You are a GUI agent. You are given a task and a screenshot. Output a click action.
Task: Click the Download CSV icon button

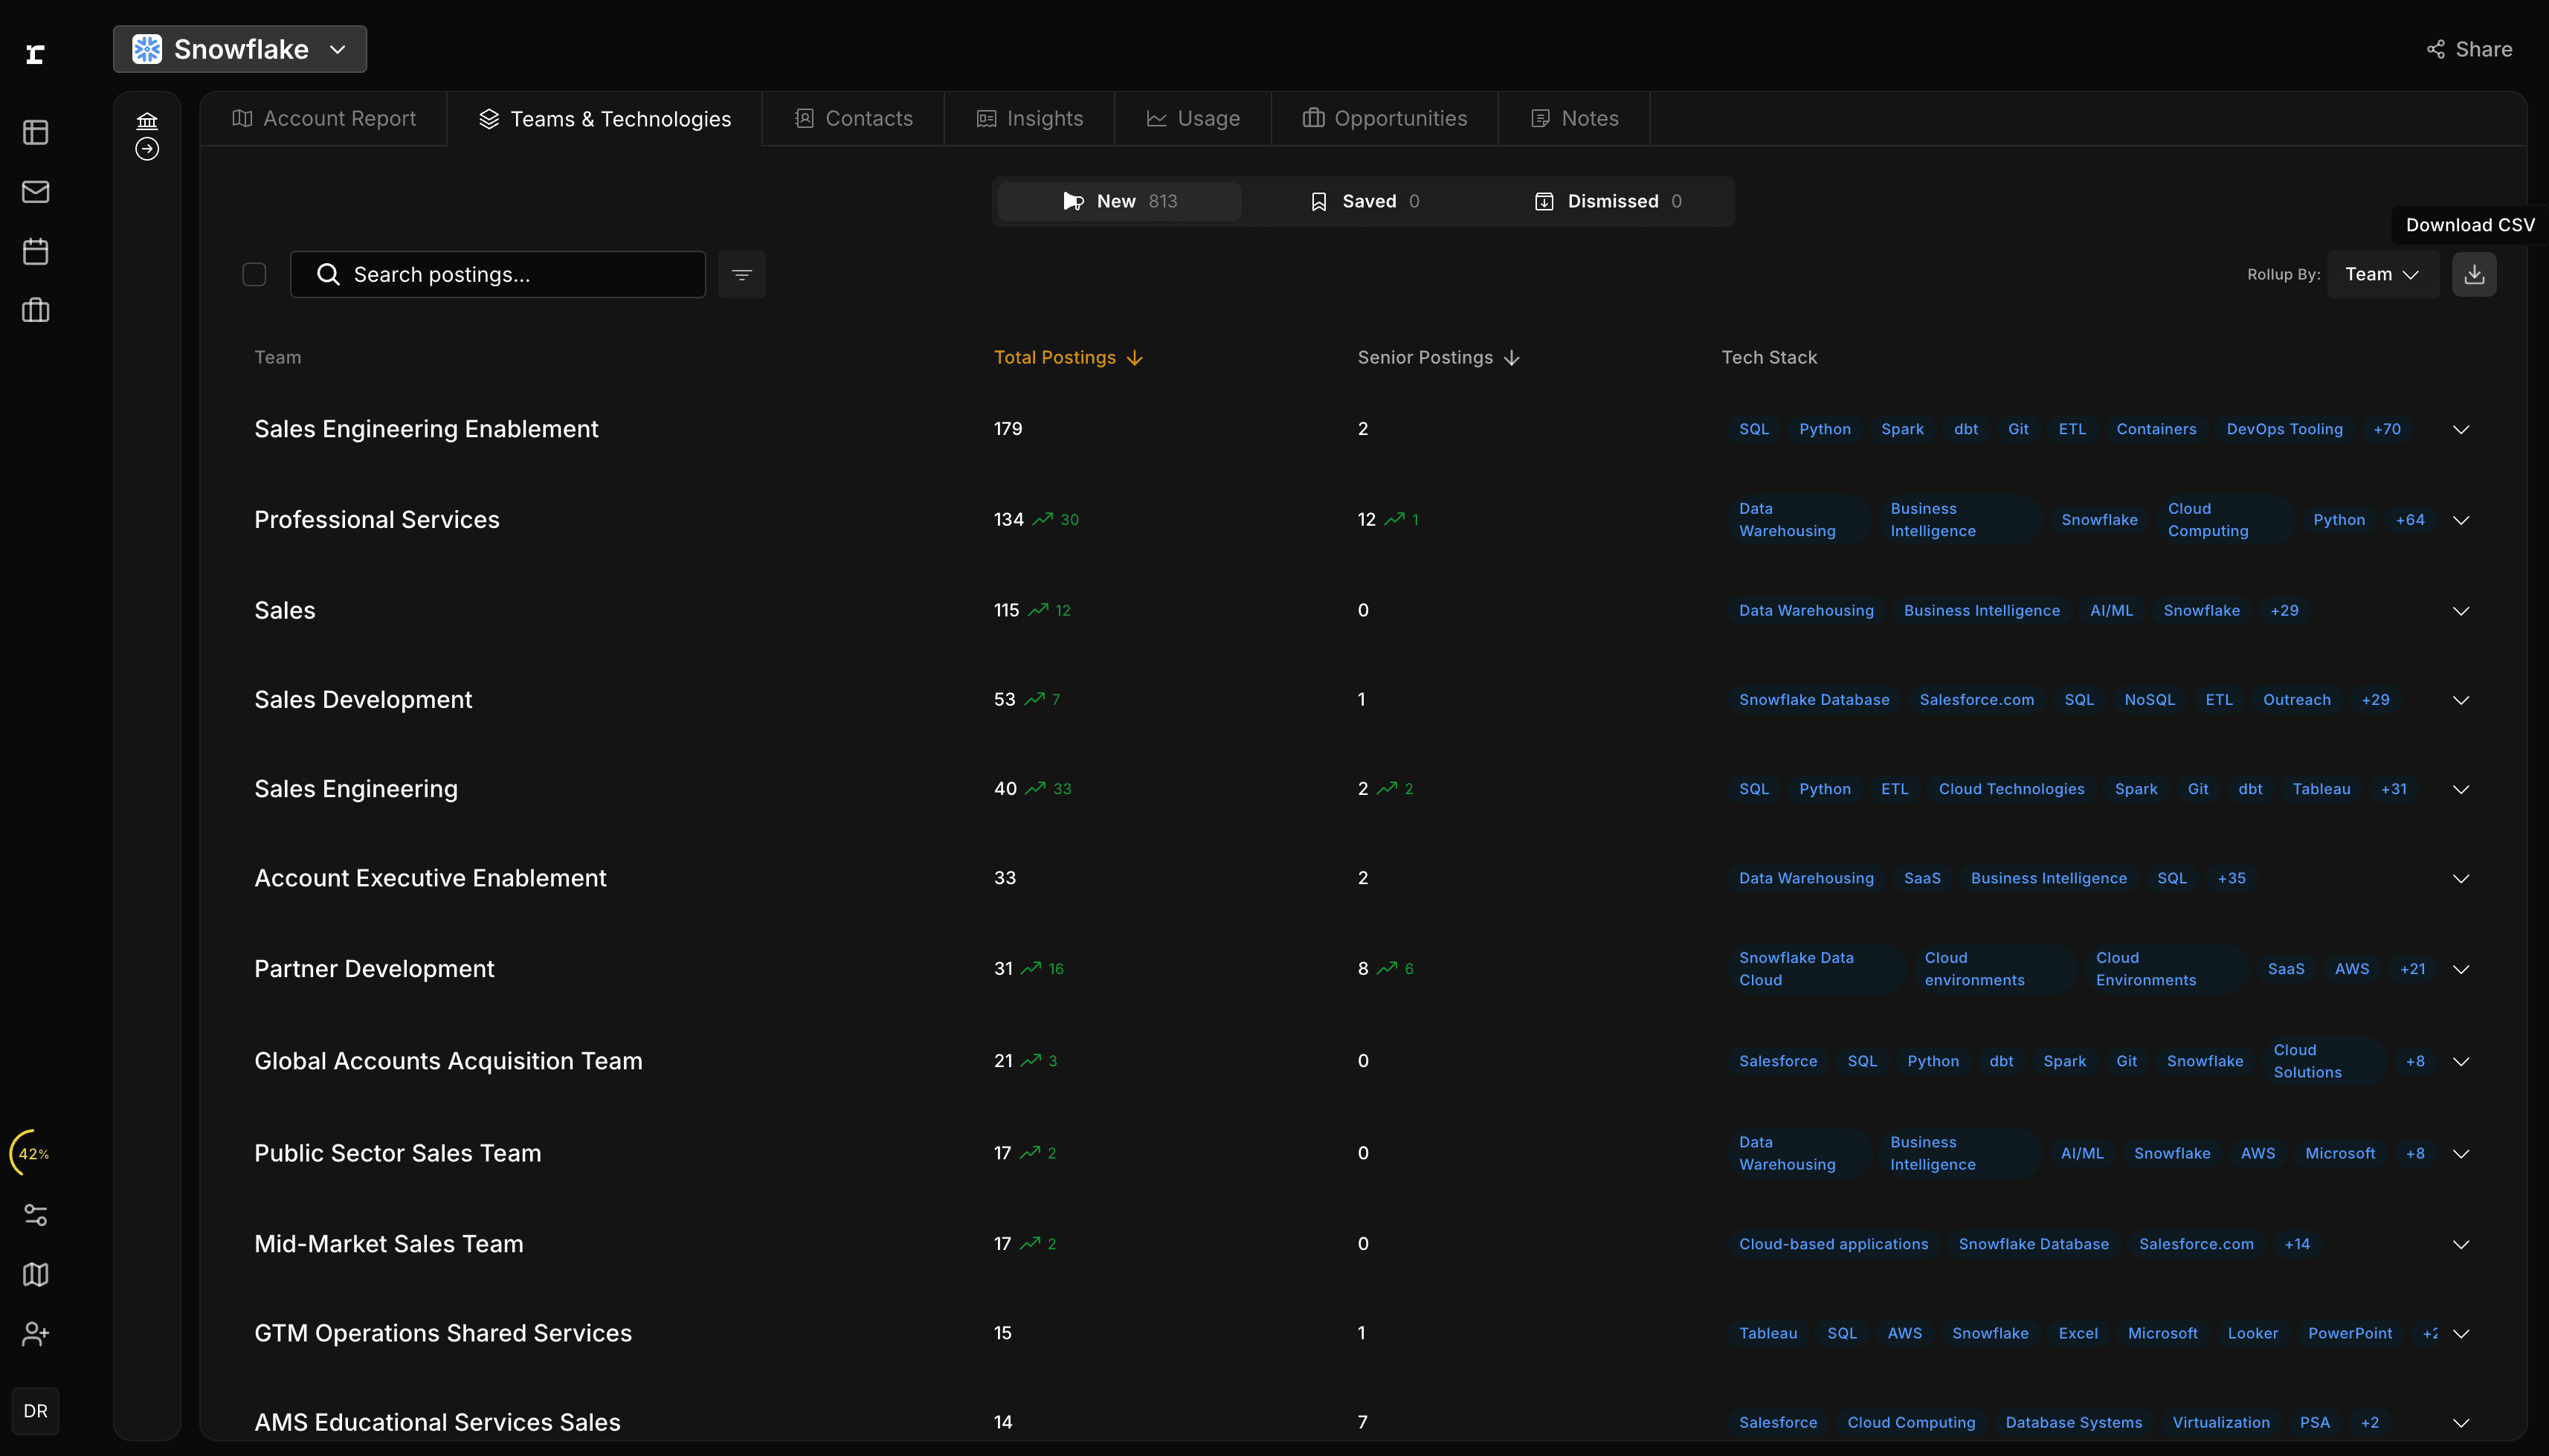[2473, 274]
